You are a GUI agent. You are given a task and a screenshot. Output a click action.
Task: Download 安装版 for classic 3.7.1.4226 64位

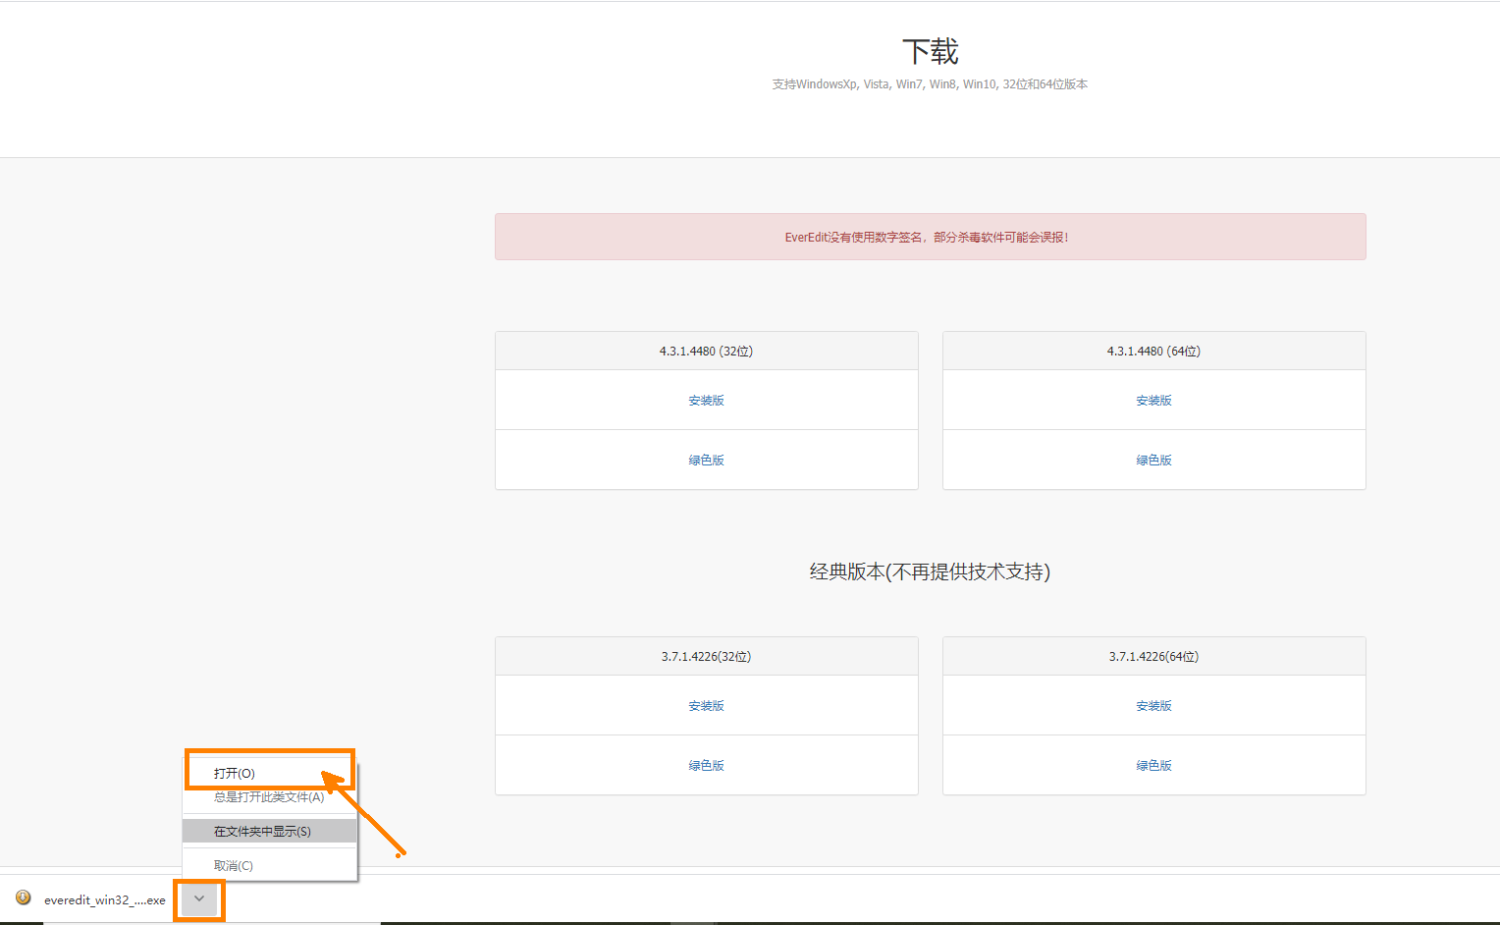[x=1154, y=705]
